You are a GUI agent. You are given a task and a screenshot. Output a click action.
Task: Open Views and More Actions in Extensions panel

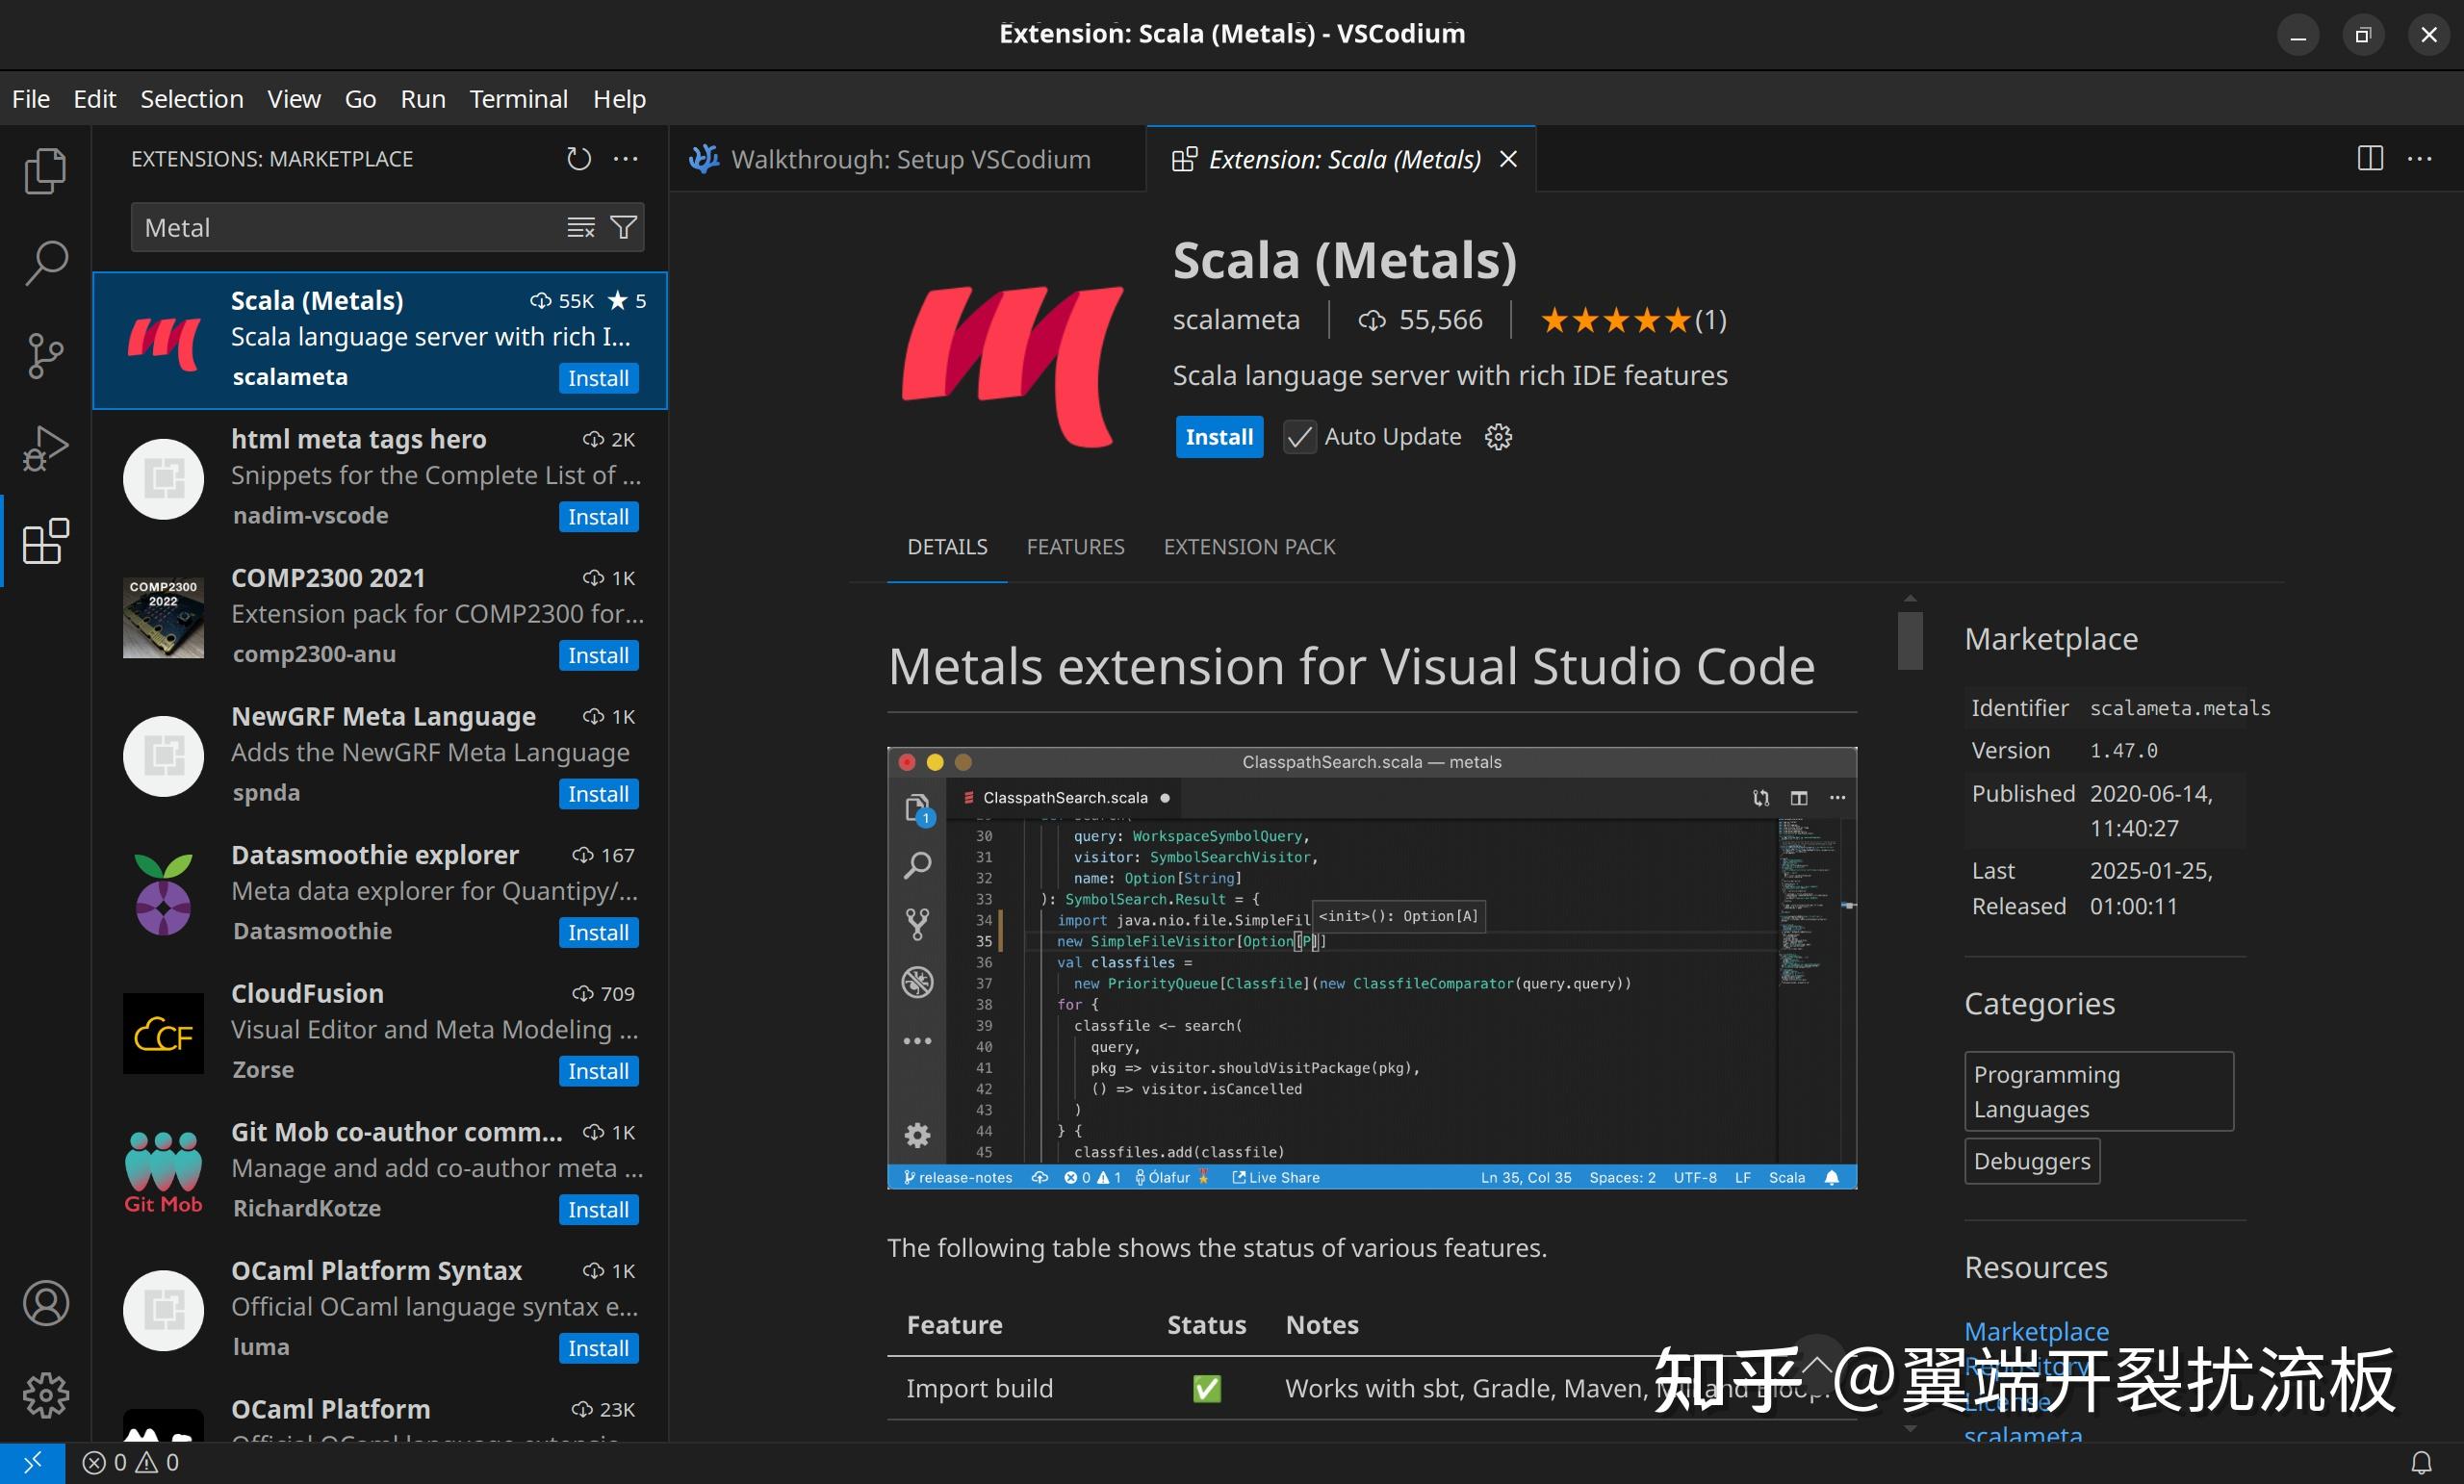click(x=626, y=158)
